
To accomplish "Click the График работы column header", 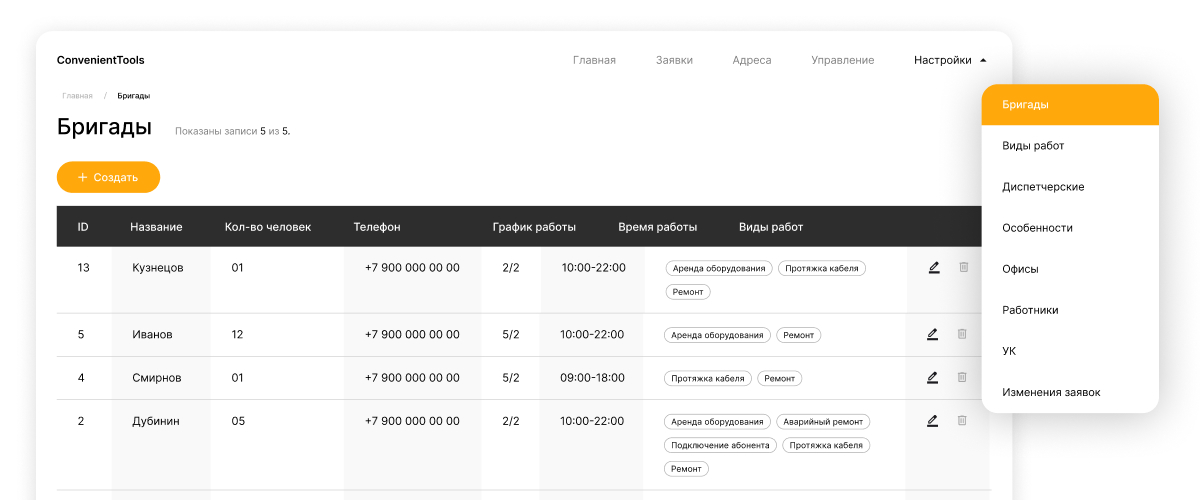I will [x=534, y=227].
